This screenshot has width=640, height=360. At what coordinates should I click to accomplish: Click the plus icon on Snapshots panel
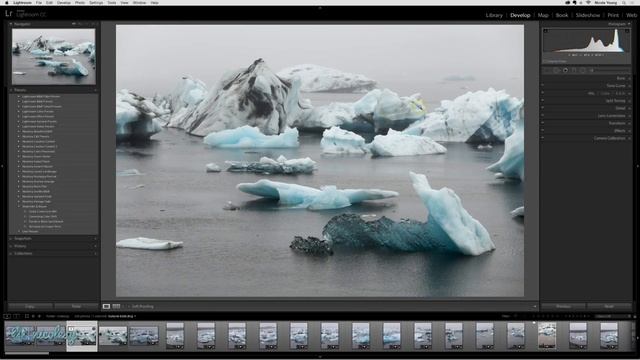[95, 238]
